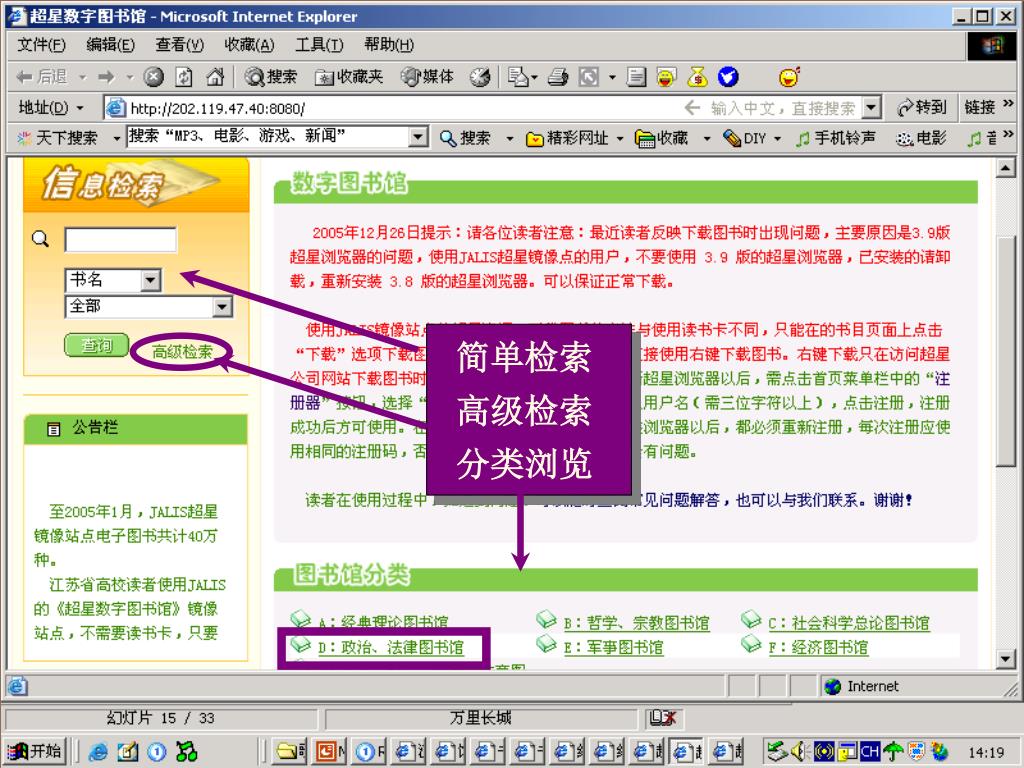The image size is (1024, 768).
Task: Click the magnifier icon beside the search box
Action: tap(40, 239)
